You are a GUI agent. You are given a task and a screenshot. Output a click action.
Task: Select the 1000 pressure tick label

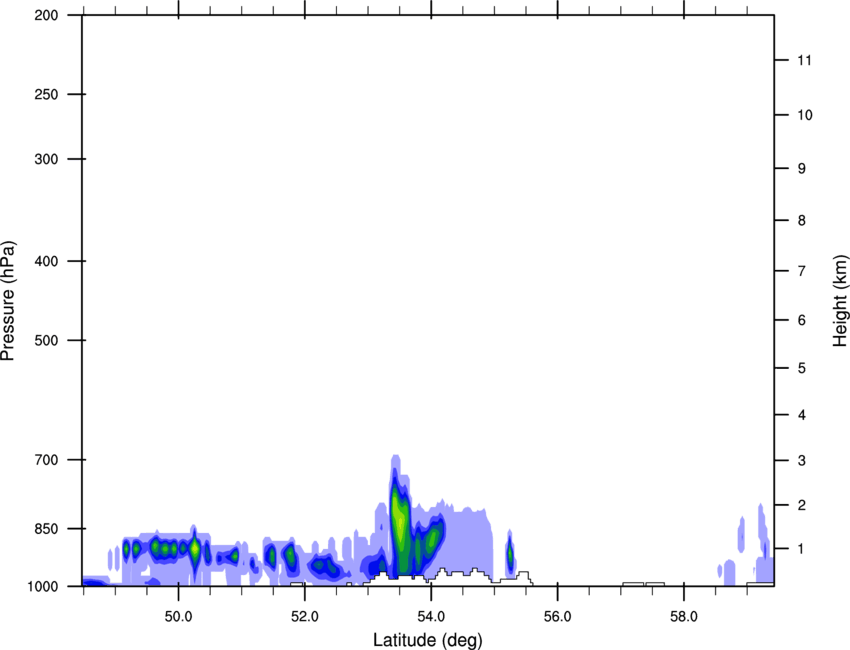pos(42,586)
